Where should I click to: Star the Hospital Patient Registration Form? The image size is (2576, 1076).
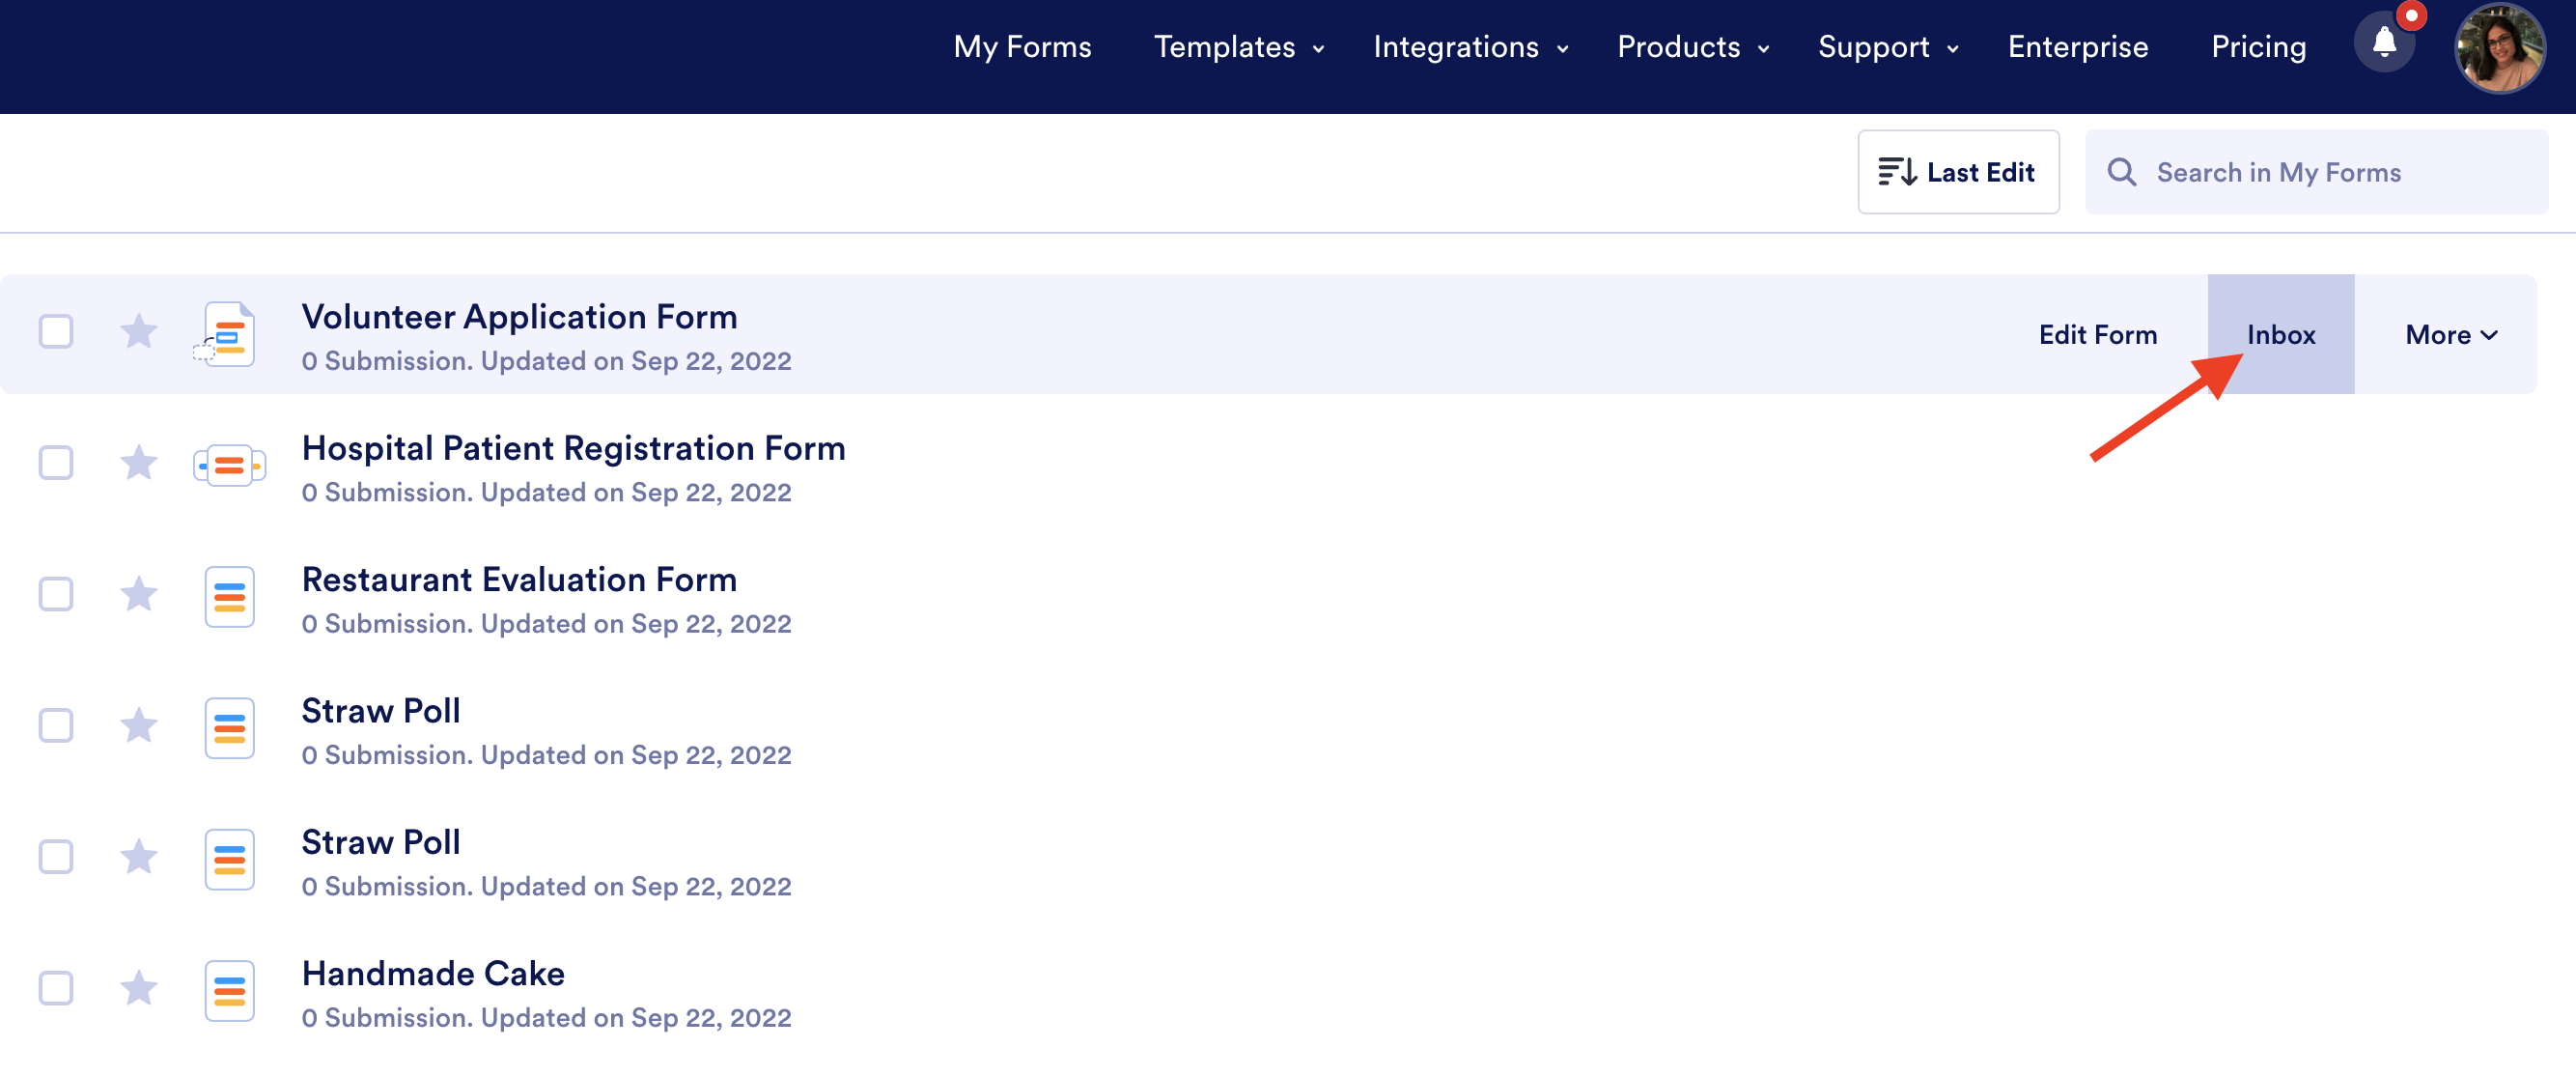(x=139, y=463)
